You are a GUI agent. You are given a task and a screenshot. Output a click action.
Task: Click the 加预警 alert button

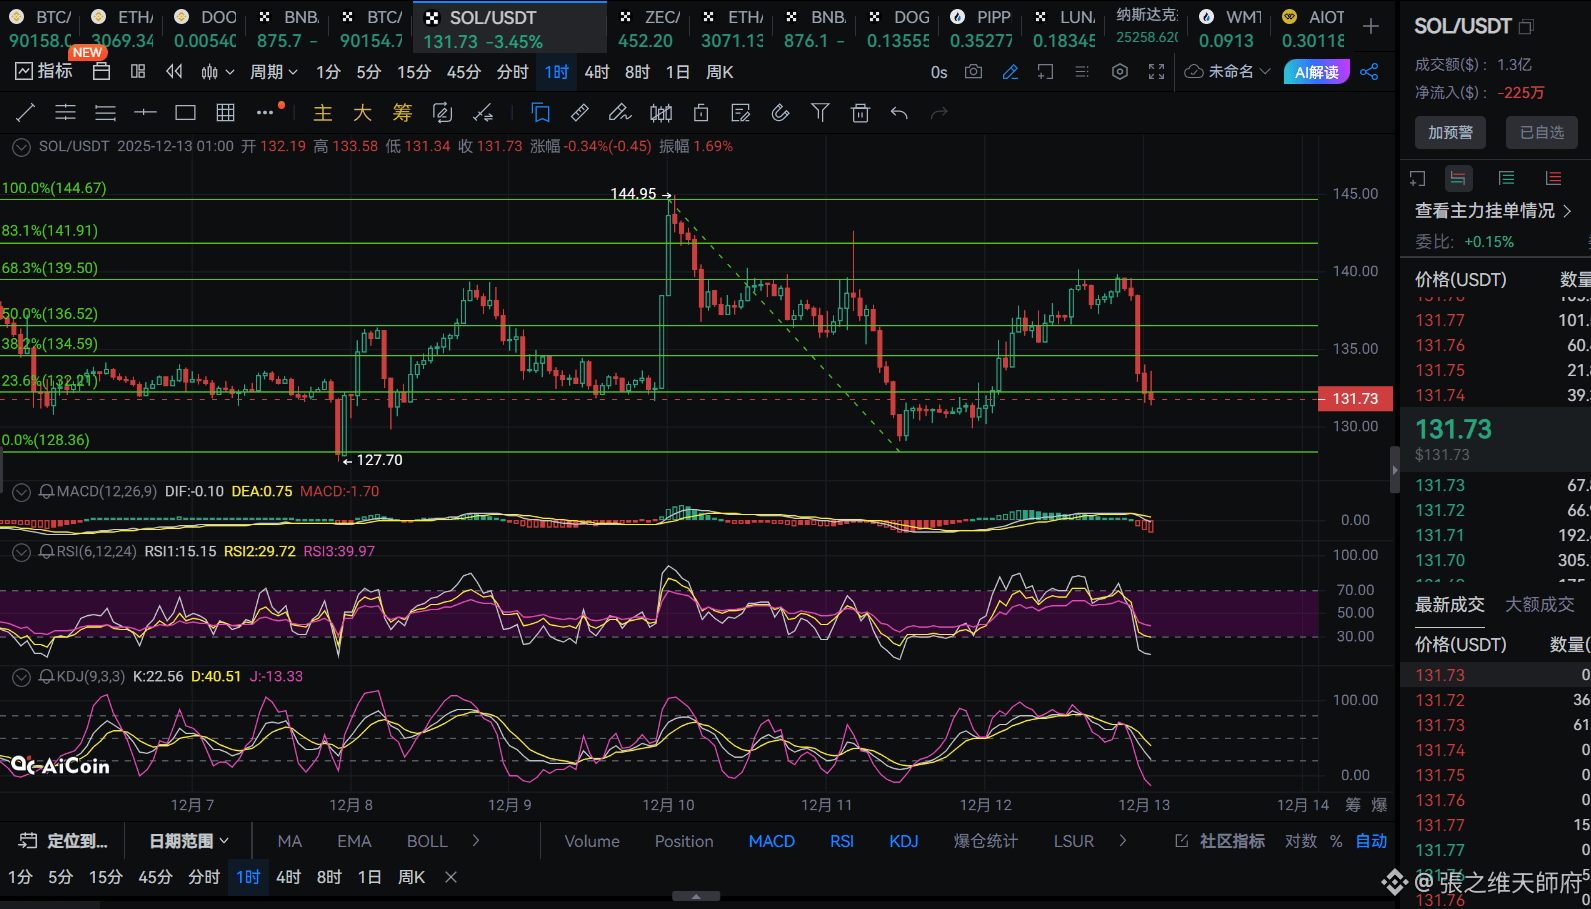(x=1450, y=132)
